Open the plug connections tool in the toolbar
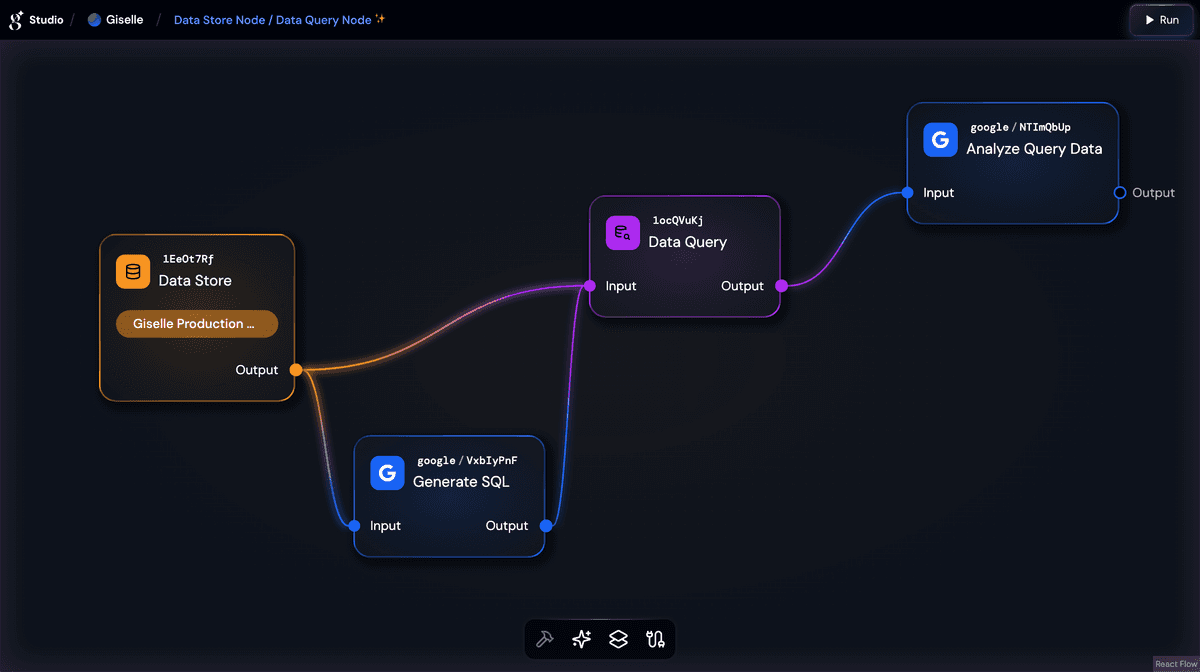The width and height of the screenshot is (1200, 672). pyautogui.click(x=655, y=639)
